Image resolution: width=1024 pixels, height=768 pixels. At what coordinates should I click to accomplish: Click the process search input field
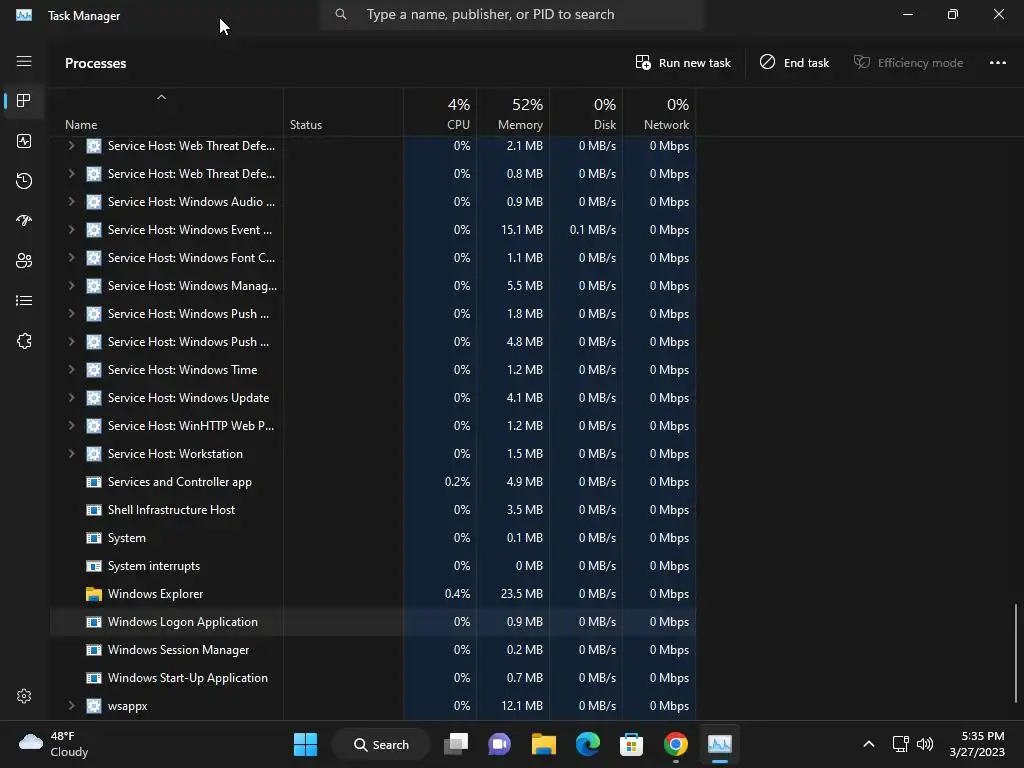(511, 14)
